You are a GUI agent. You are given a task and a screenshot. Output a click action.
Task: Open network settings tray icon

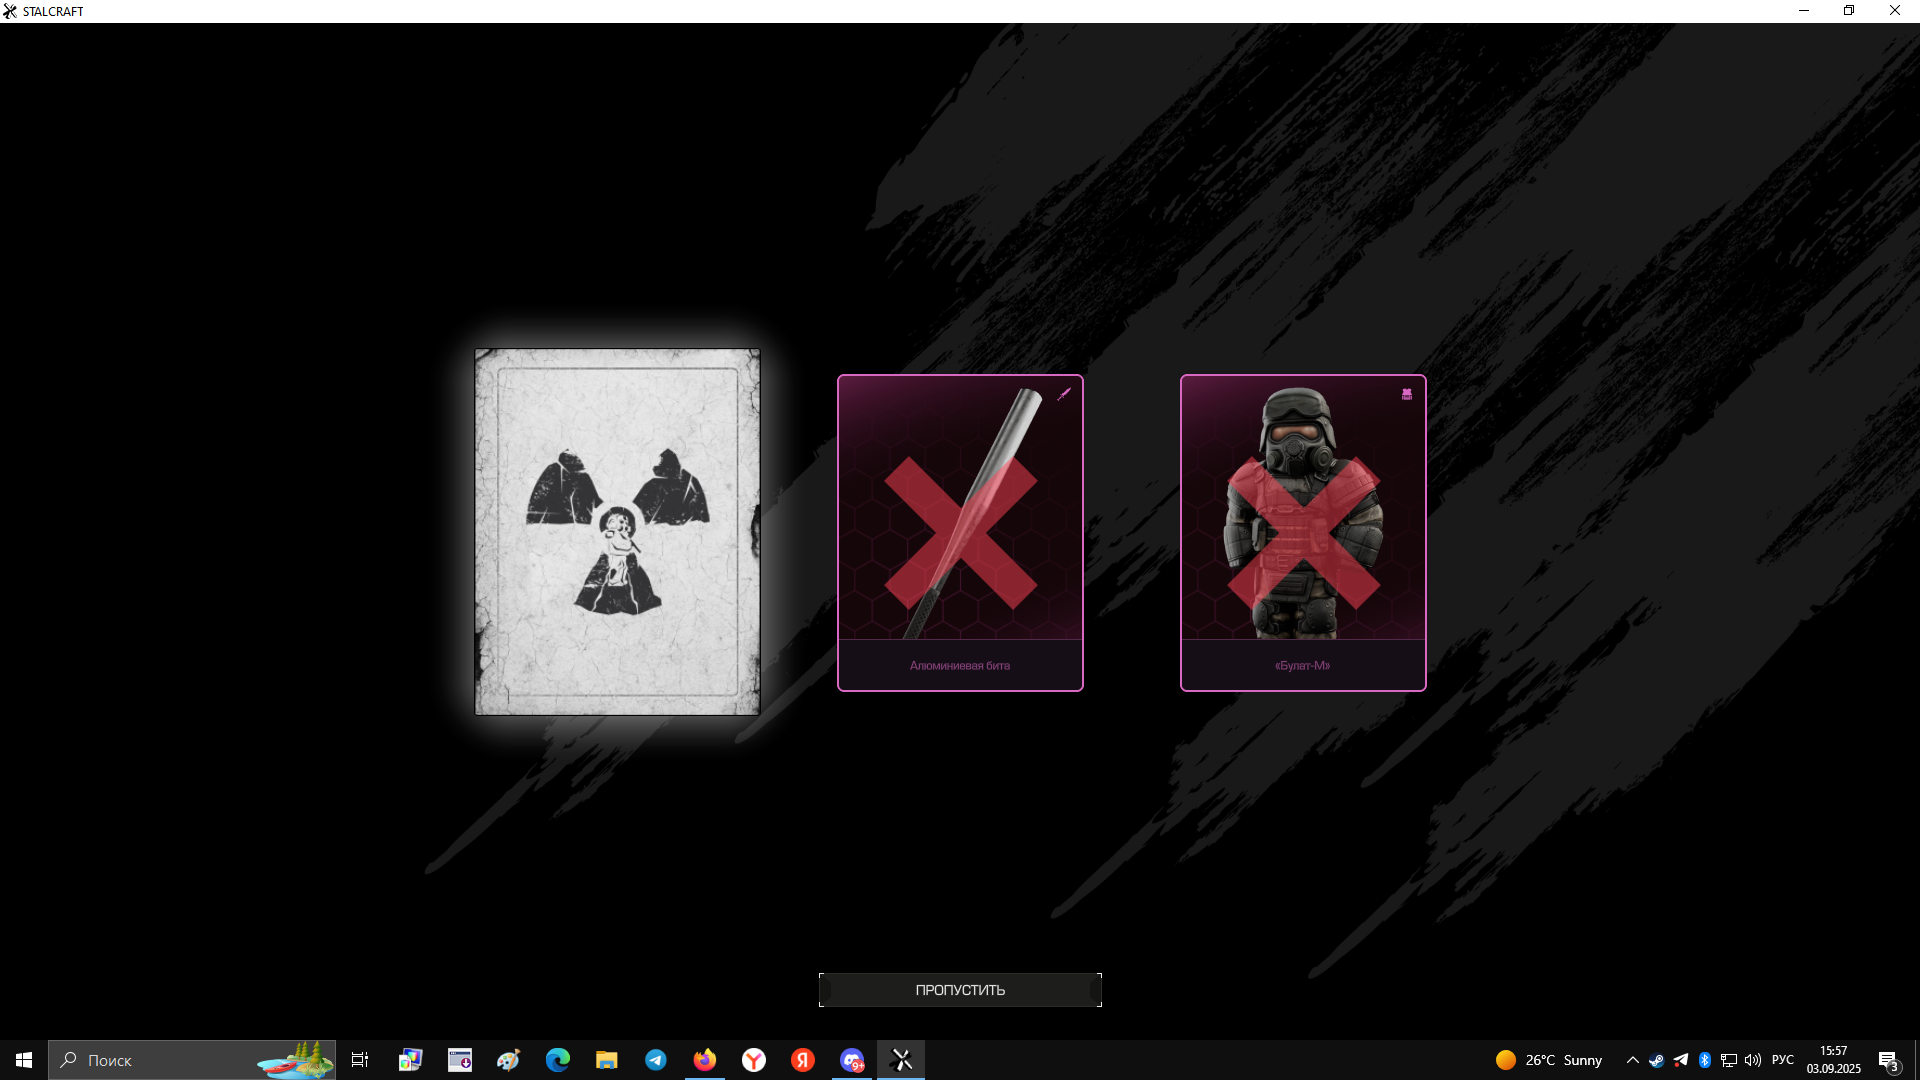coord(1729,1060)
